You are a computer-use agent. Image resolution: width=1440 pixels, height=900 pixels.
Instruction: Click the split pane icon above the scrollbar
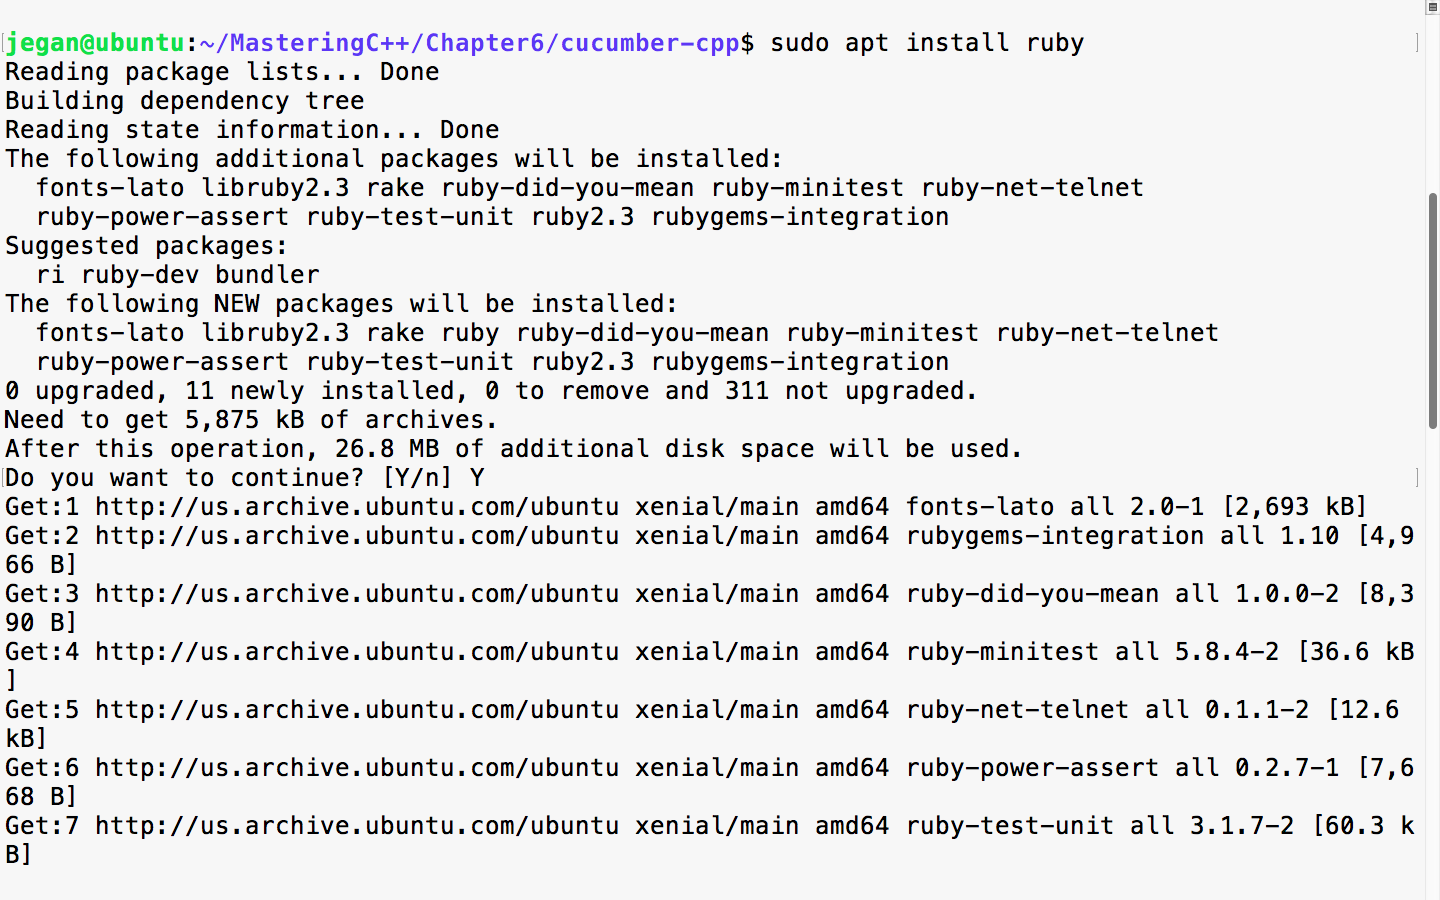pos(1432,7)
